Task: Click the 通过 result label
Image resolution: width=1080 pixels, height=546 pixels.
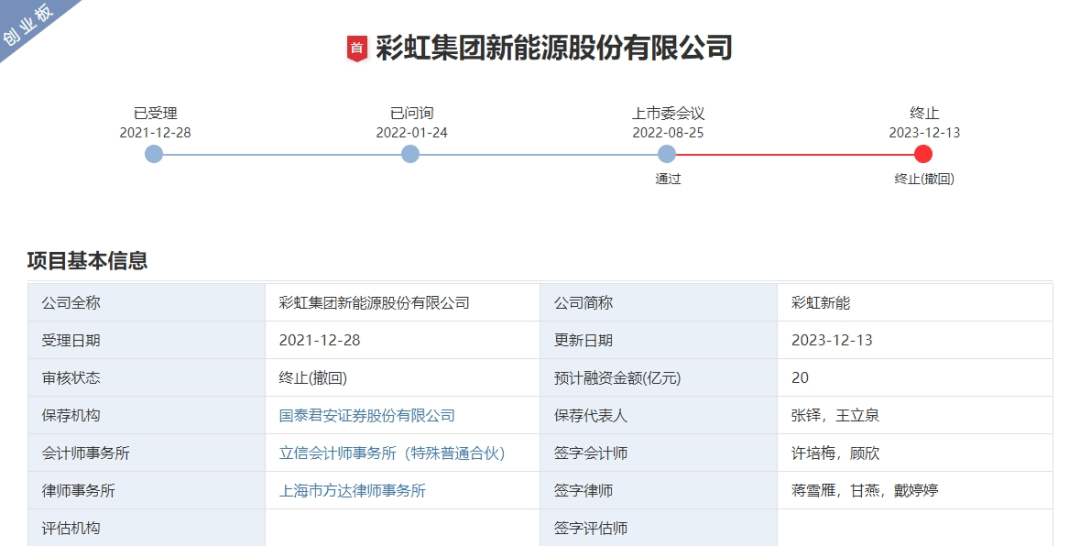Action: point(668,179)
